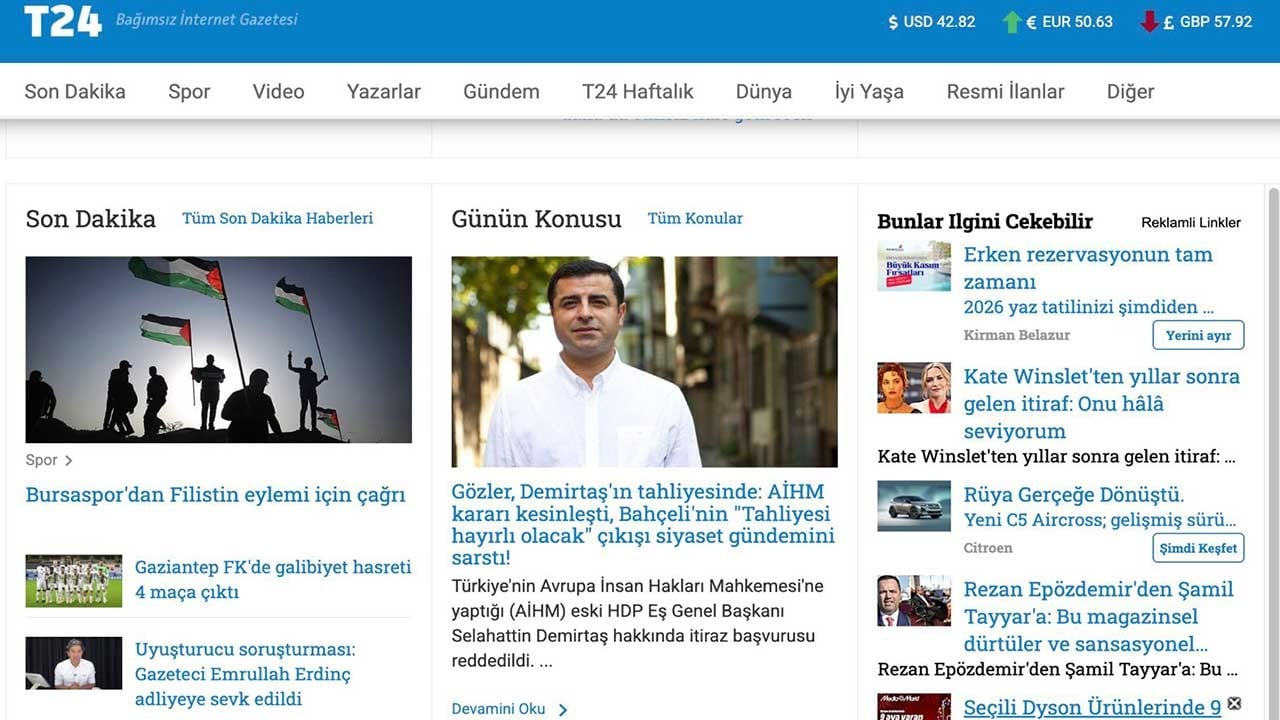The image size is (1280, 720).
Task: Click the arrow next to Devamini Oku
Action: tap(563, 709)
